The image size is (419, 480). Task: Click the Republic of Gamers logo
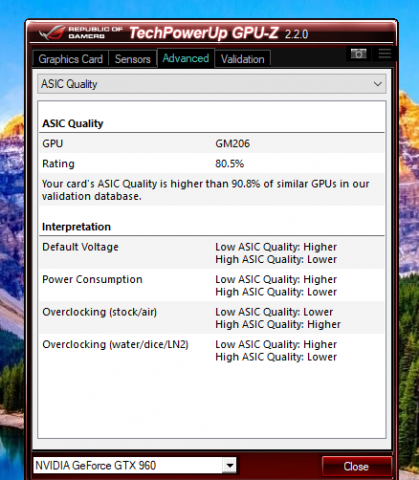(81, 33)
